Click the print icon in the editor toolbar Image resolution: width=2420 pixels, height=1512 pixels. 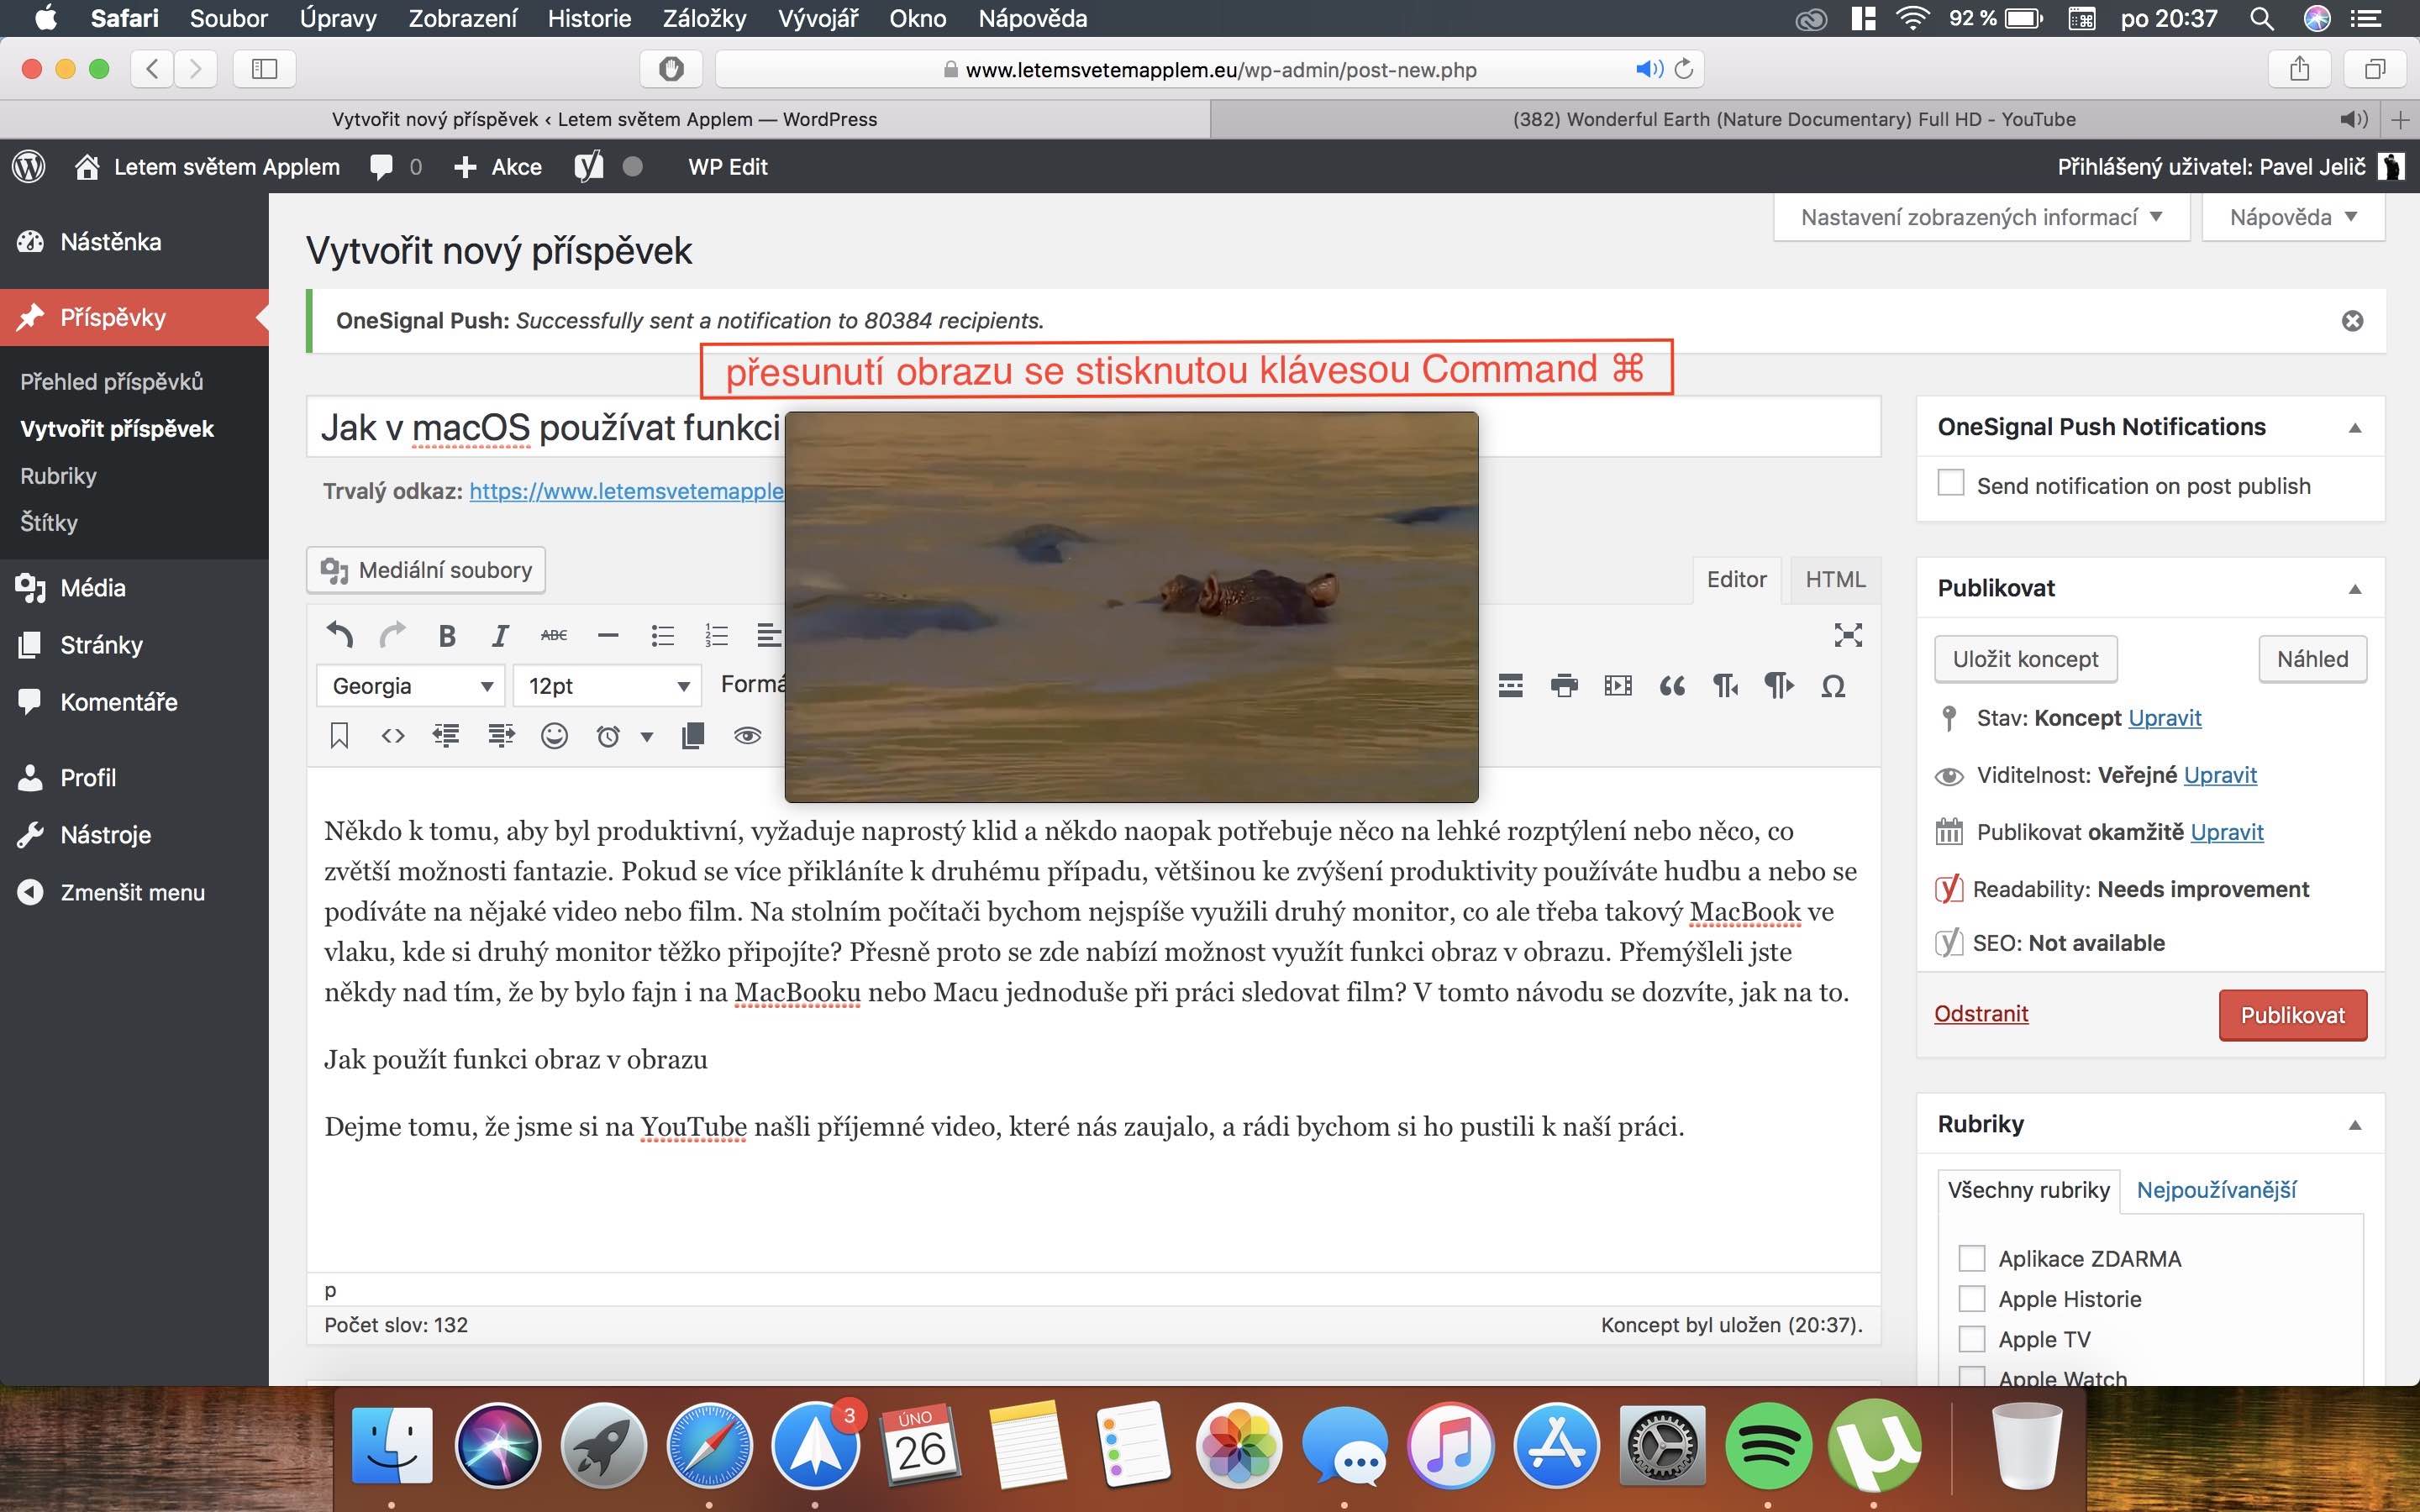(1564, 686)
